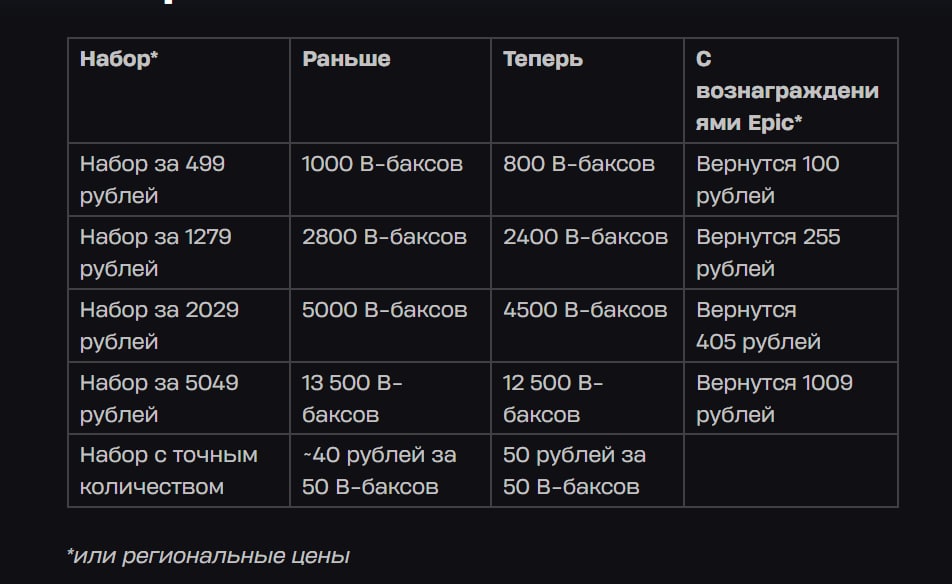This screenshot has width=952, height=584.
Task: Click the "1000 В-баксов" cell
Action: tap(382, 164)
